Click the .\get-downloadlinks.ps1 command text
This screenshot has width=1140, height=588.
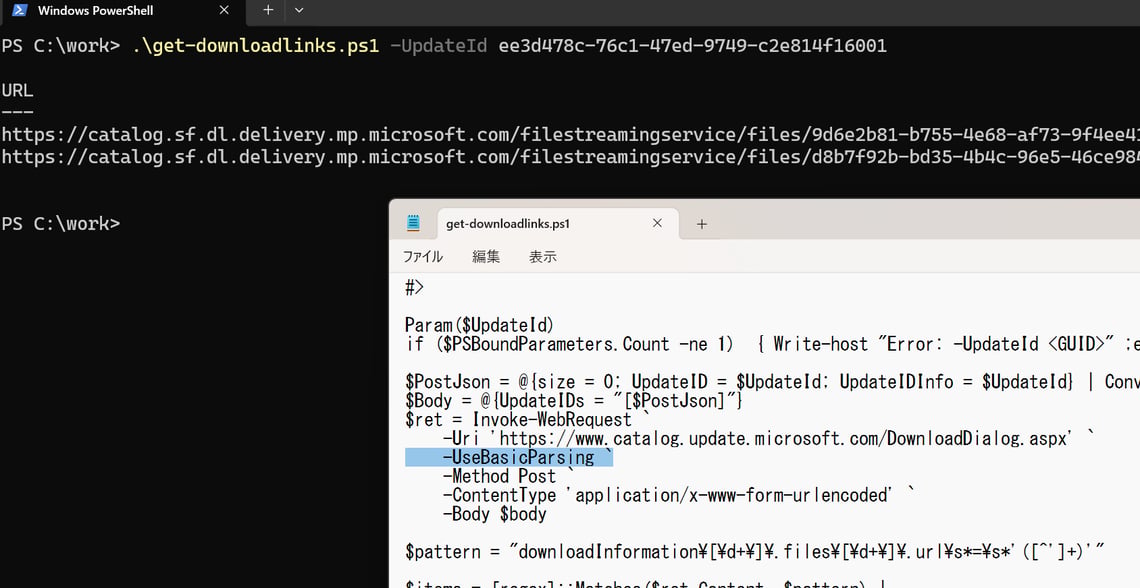[x=255, y=46]
